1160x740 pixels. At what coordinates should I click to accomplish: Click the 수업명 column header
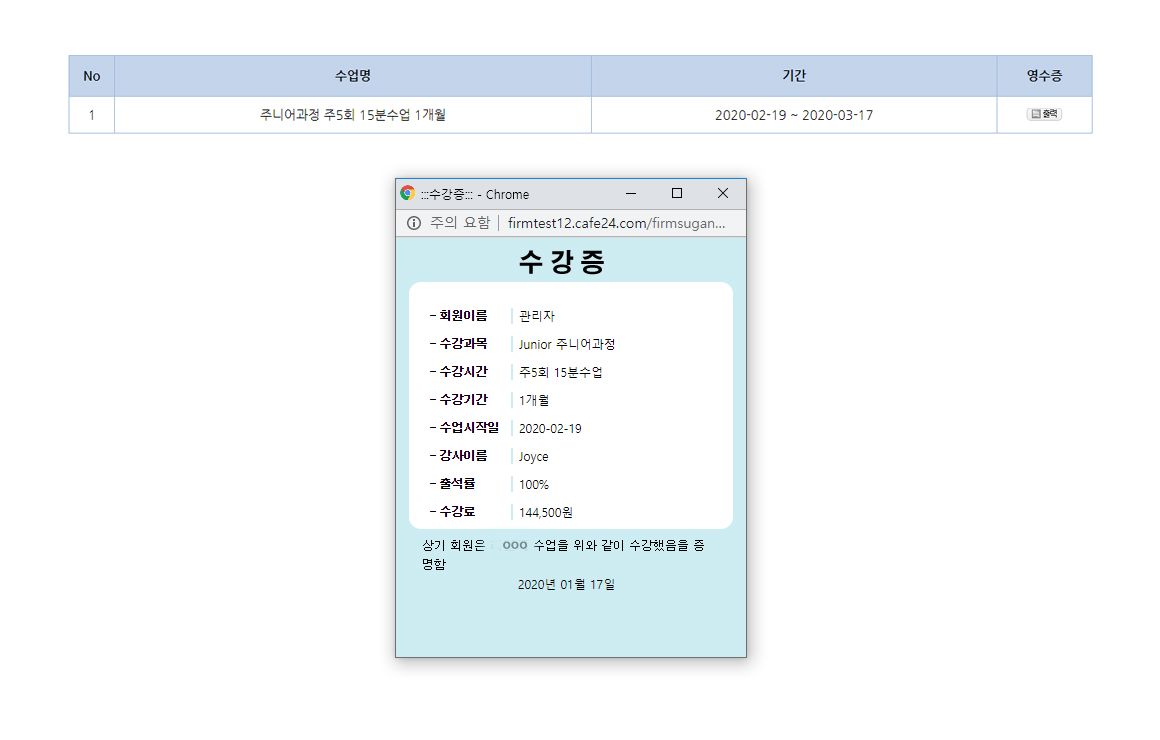353,76
